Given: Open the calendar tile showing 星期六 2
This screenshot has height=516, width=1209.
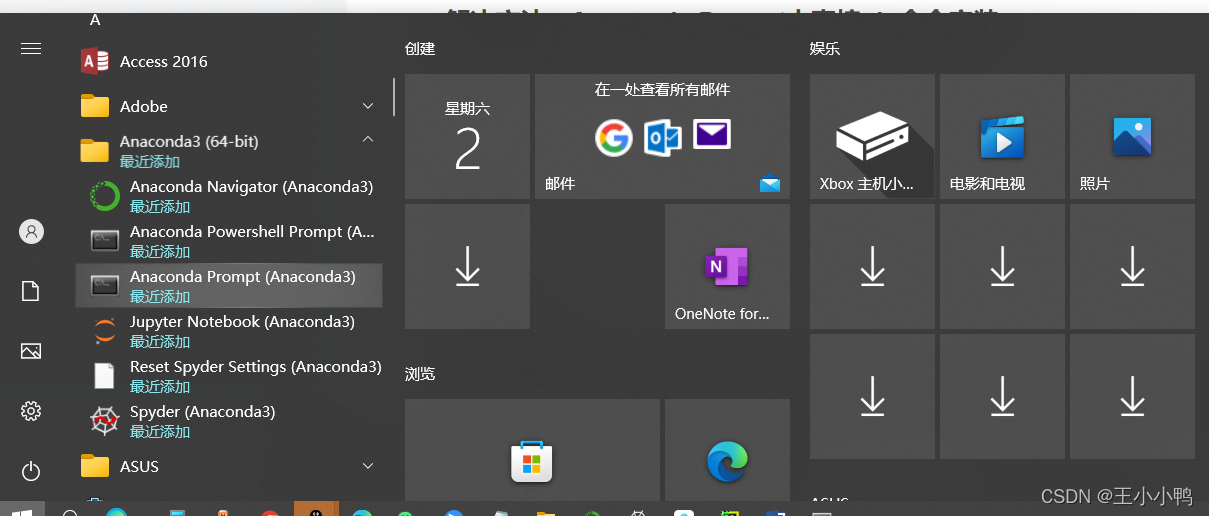Looking at the screenshot, I should click(x=467, y=136).
